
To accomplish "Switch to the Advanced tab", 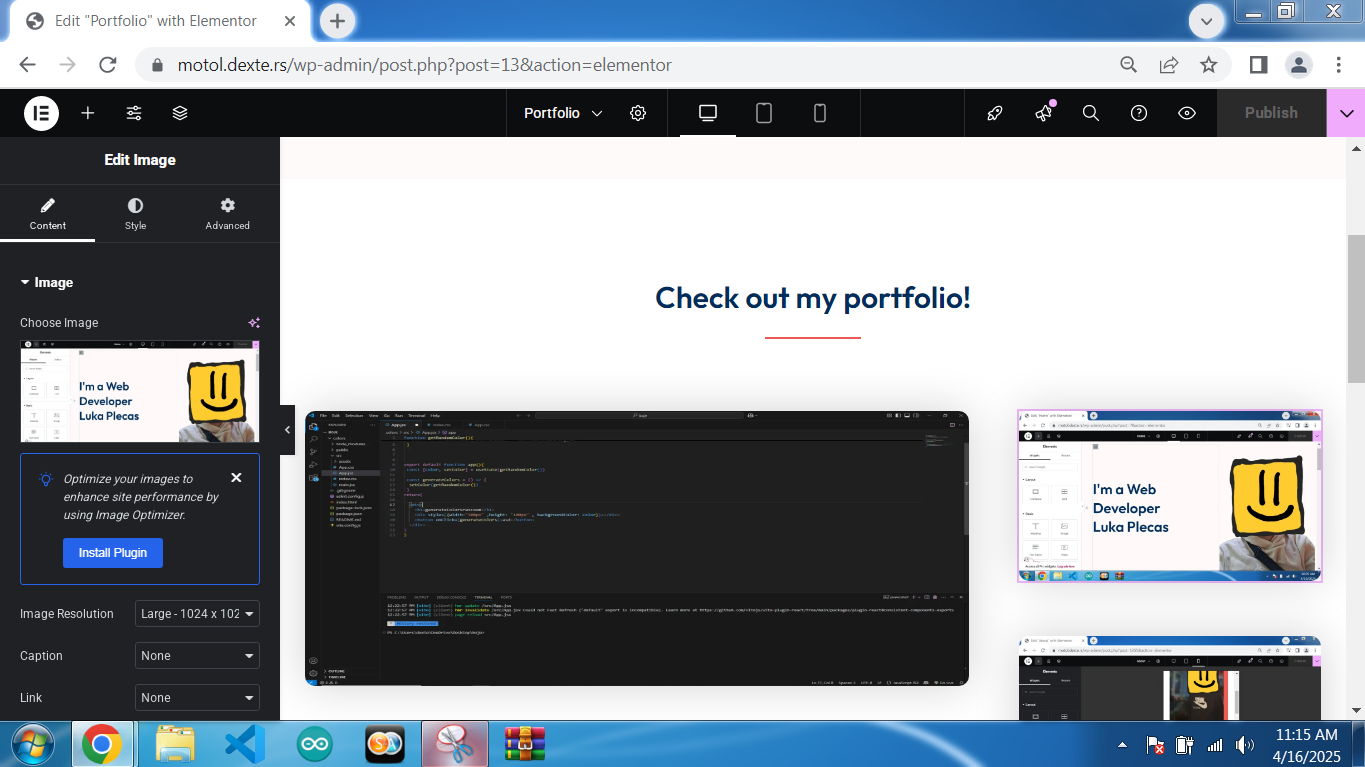I will coord(227,213).
